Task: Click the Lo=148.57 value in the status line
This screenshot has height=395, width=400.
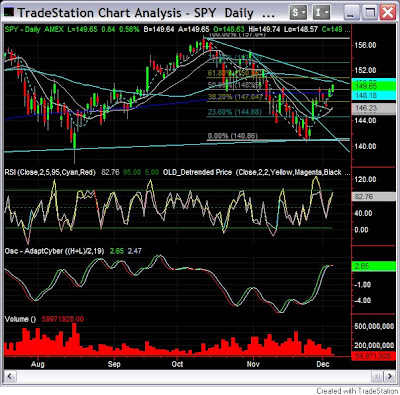Action: pos(301,29)
